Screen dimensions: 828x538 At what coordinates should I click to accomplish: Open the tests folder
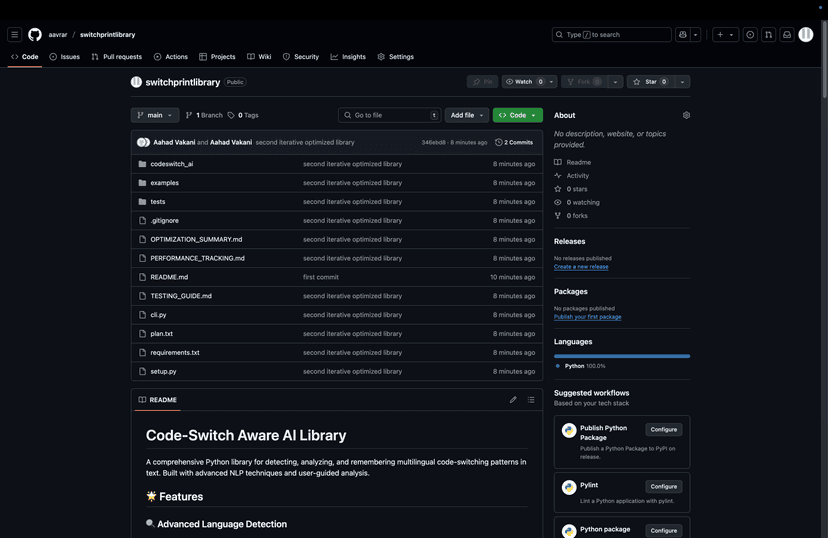pyautogui.click(x=157, y=202)
